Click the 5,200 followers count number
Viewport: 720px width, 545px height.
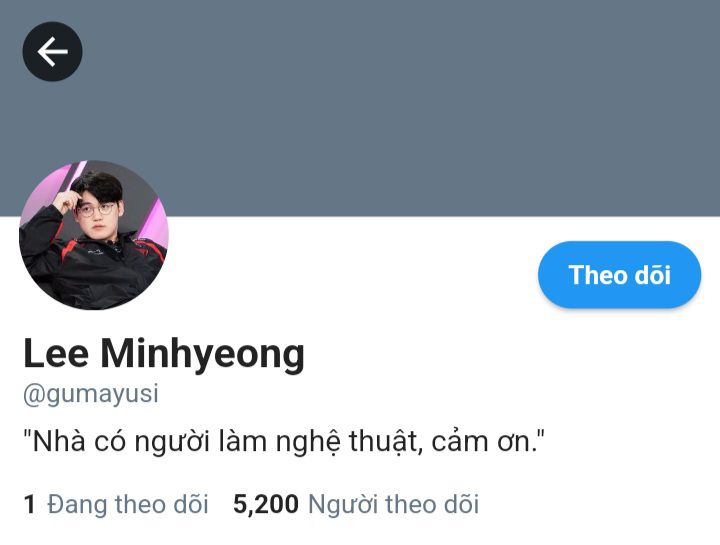[x=266, y=504]
